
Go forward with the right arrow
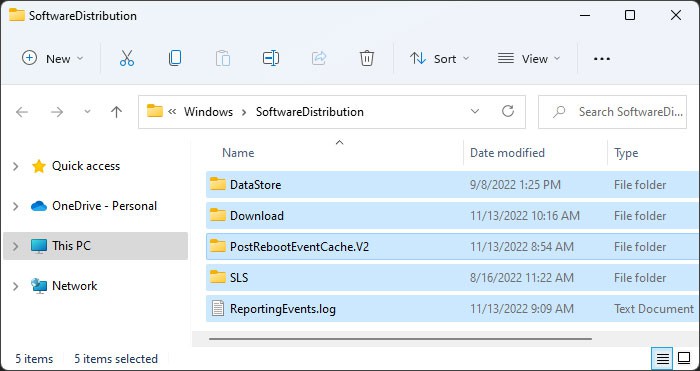57,112
